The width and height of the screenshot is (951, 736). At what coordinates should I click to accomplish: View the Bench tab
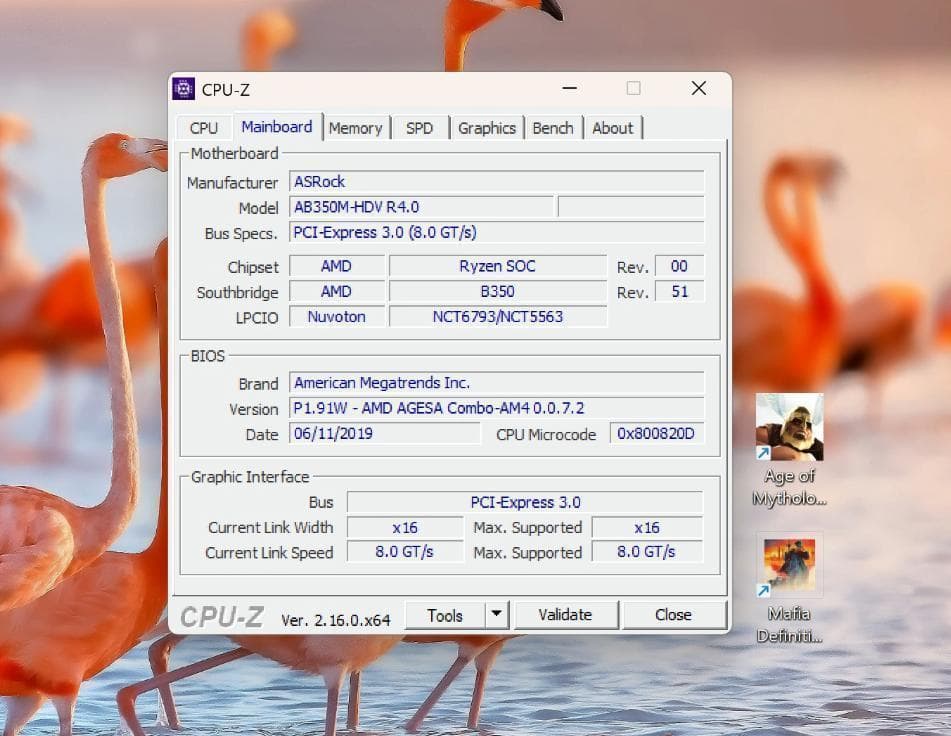pyautogui.click(x=553, y=127)
